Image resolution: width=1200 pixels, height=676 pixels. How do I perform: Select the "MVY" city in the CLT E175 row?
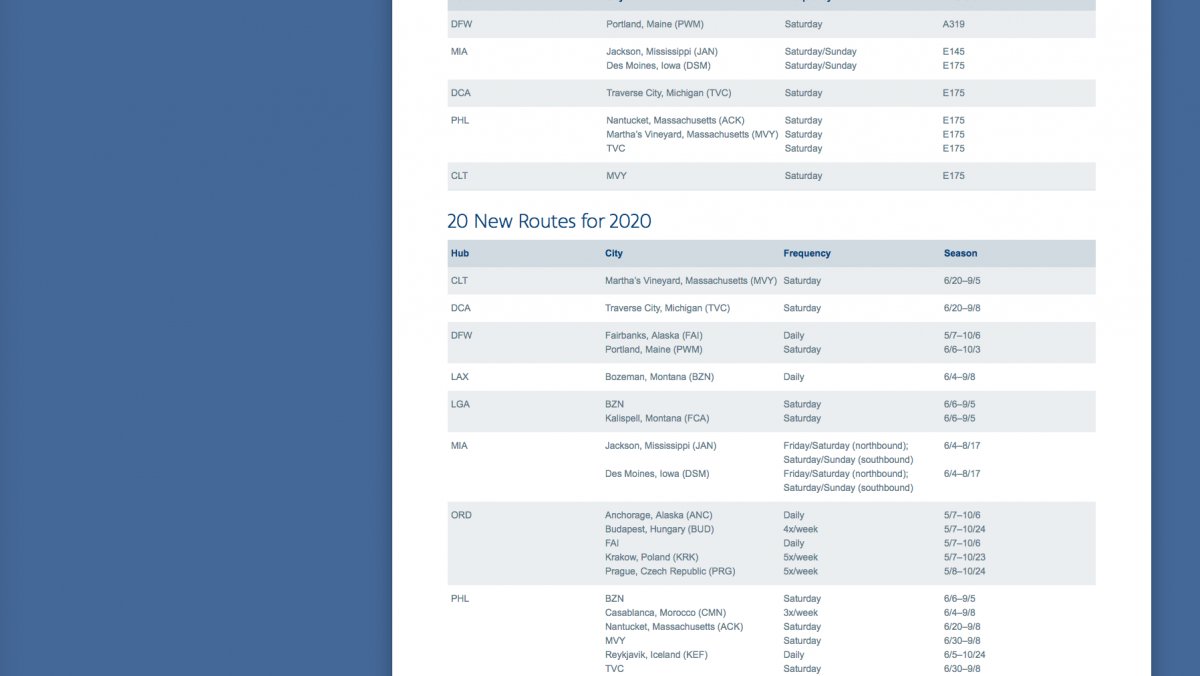pyautogui.click(x=616, y=176)
